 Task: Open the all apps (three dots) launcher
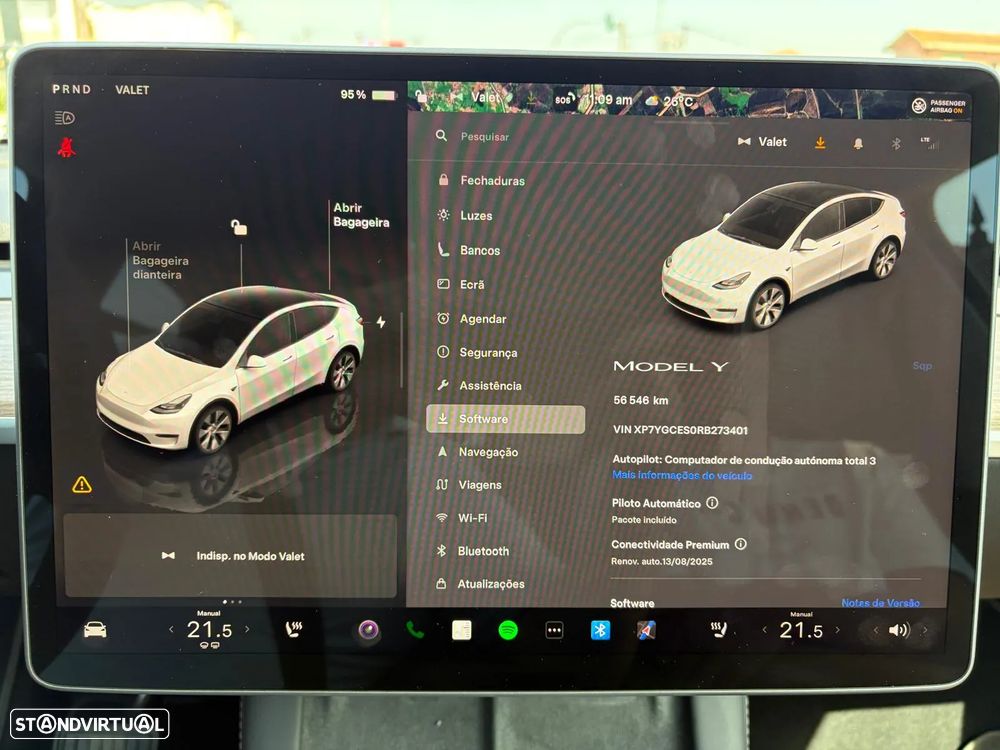(x=554, y=630)
